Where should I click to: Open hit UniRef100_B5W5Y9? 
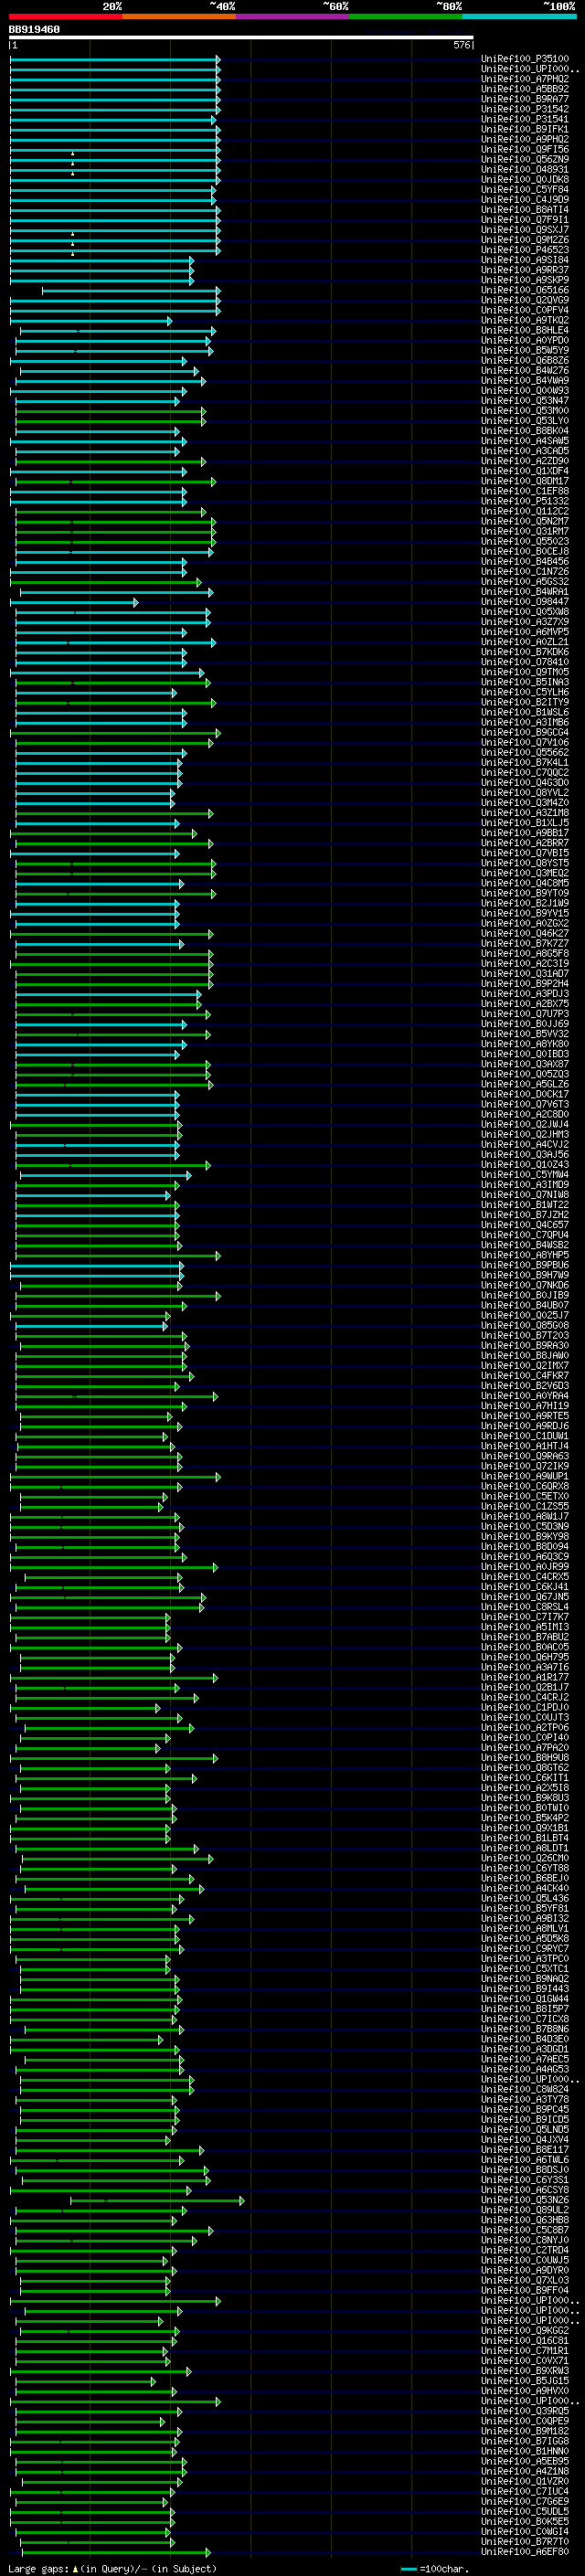pyautogui.click(x=525, y=351)
